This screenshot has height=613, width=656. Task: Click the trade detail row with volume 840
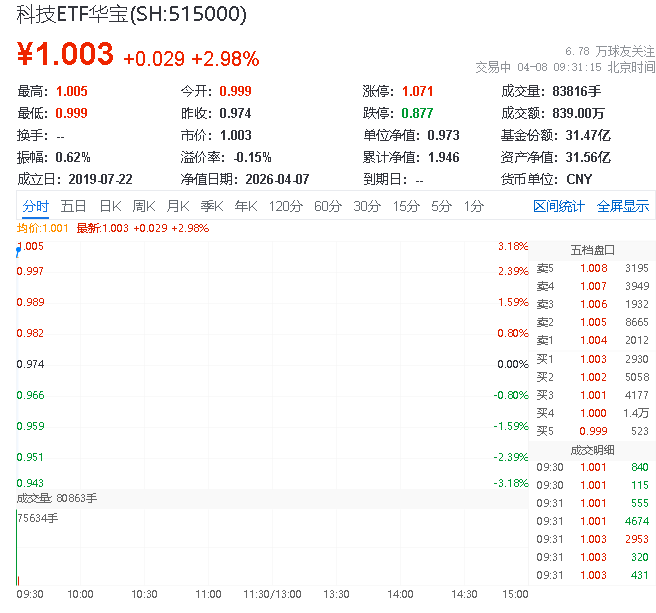[592, 467]
